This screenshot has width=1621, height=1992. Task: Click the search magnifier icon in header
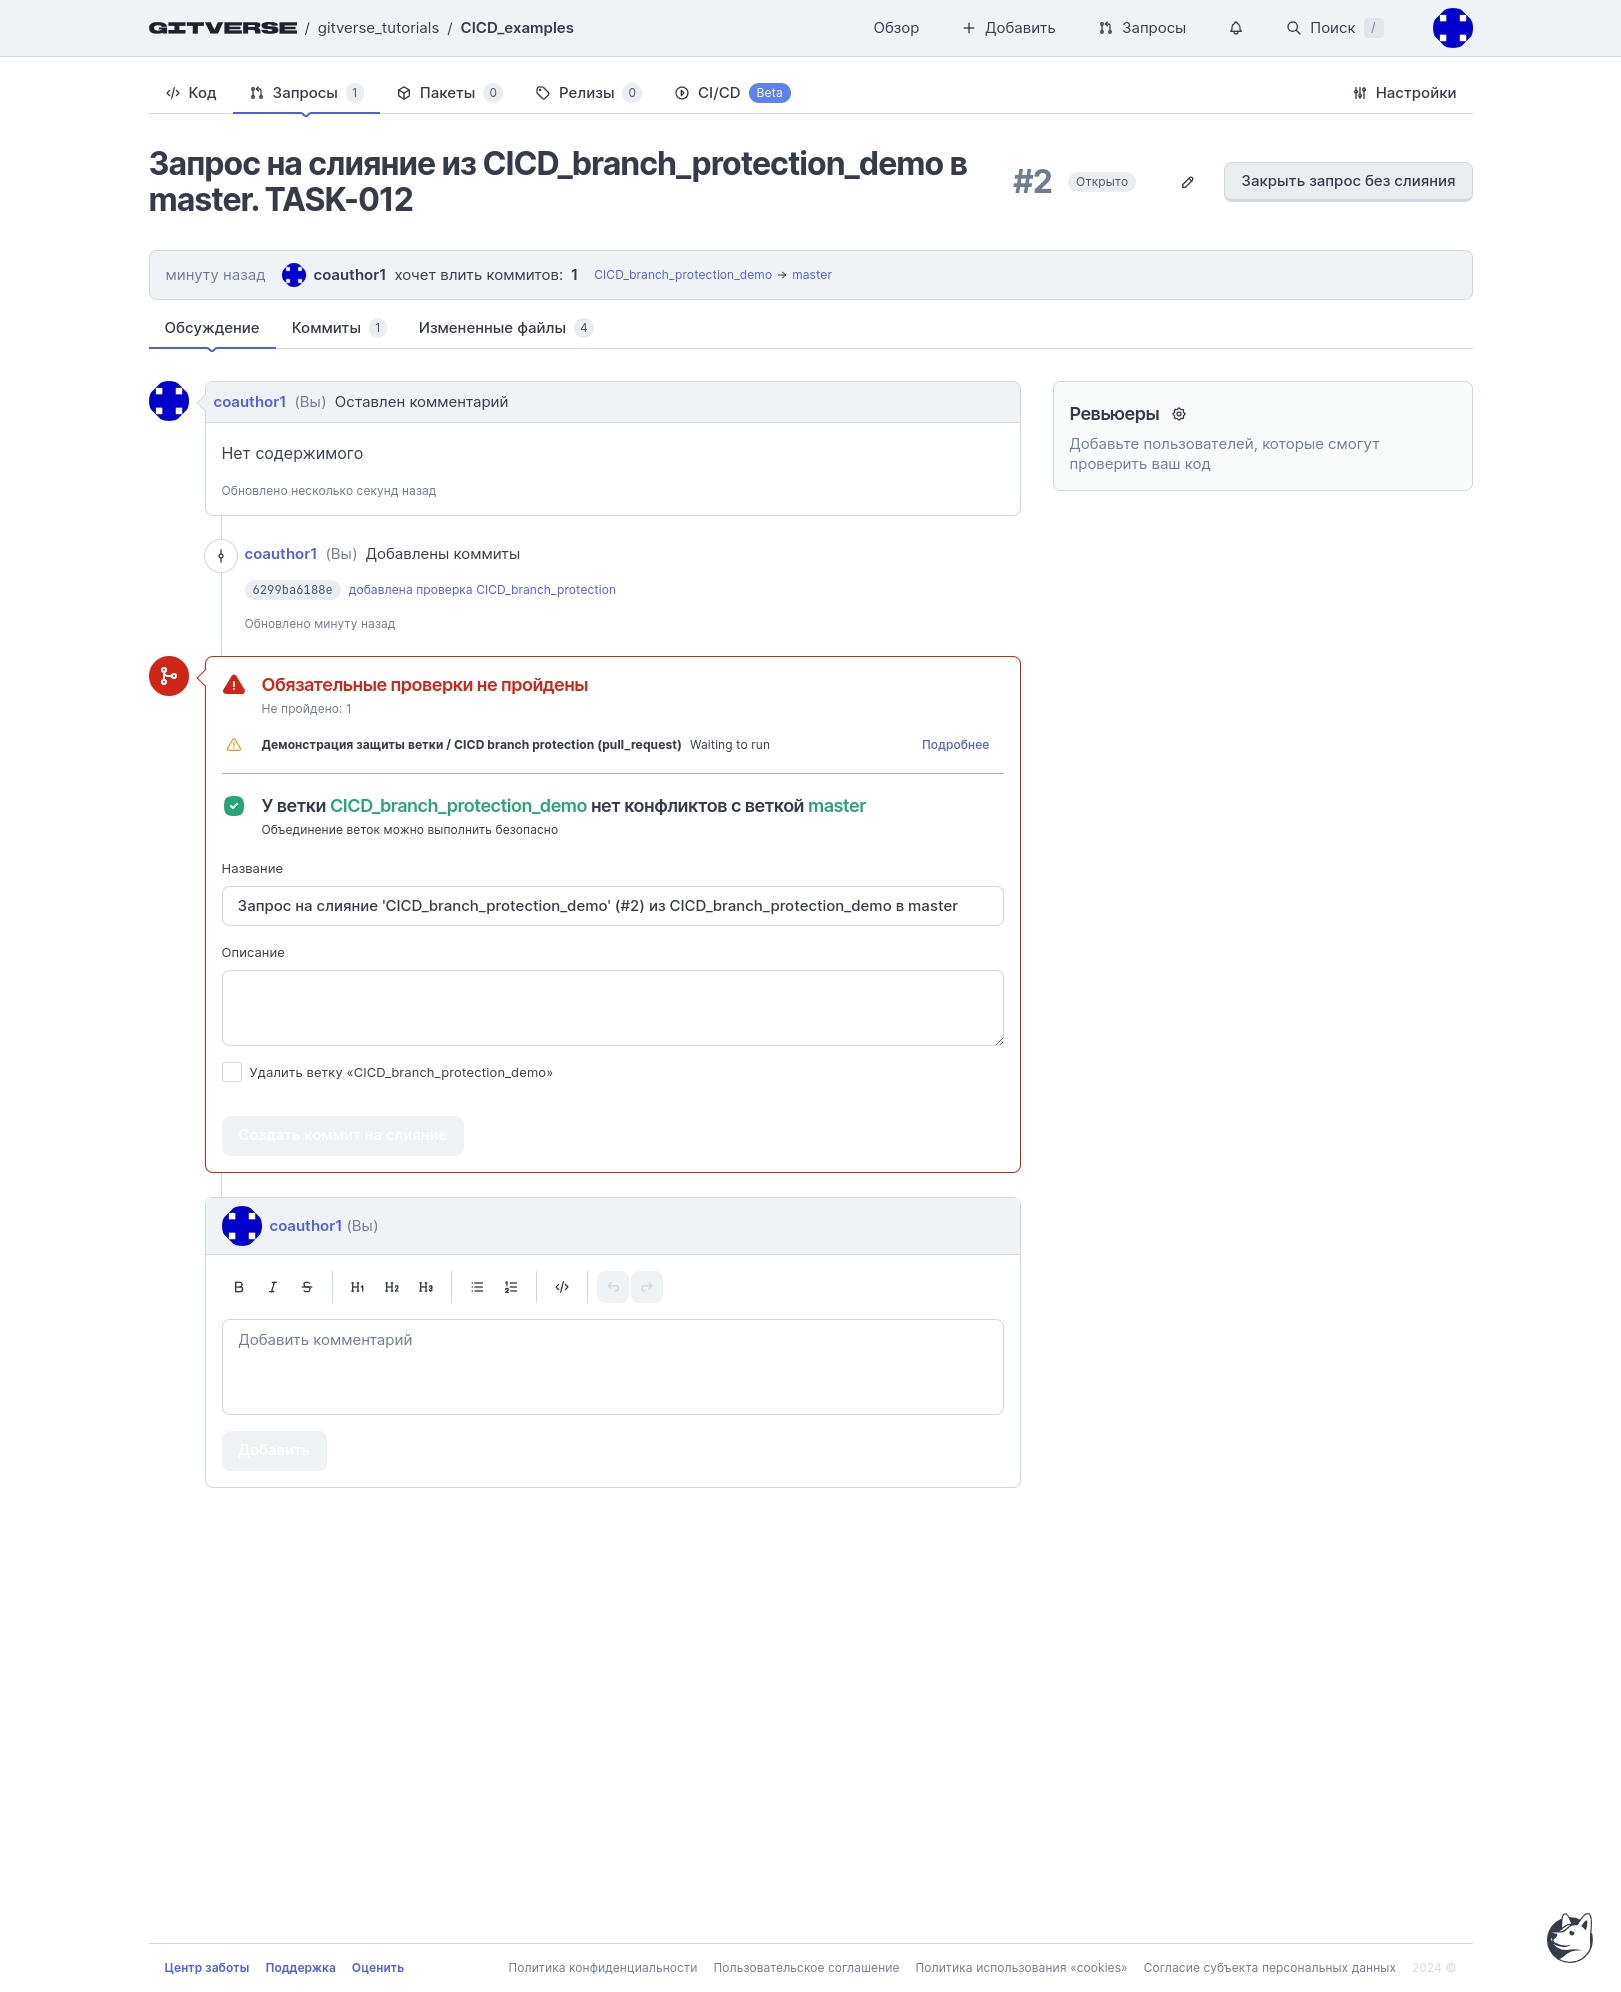coord(1293,28)
